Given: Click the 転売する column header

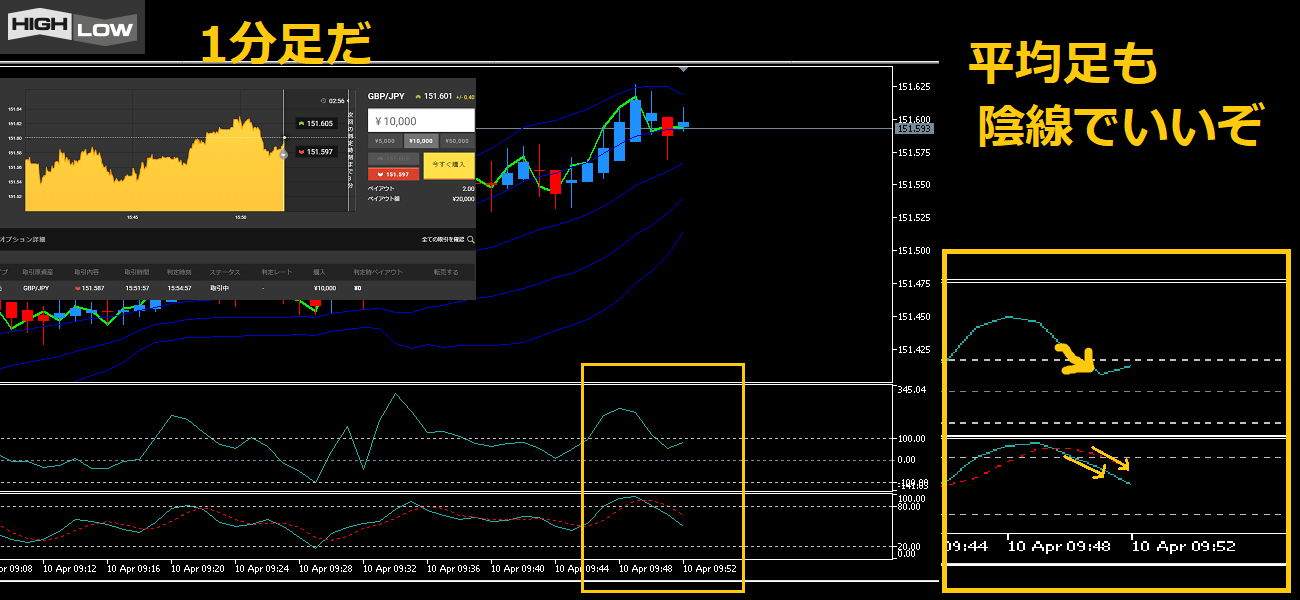Looking at the screenshot, I should (445, 272).
